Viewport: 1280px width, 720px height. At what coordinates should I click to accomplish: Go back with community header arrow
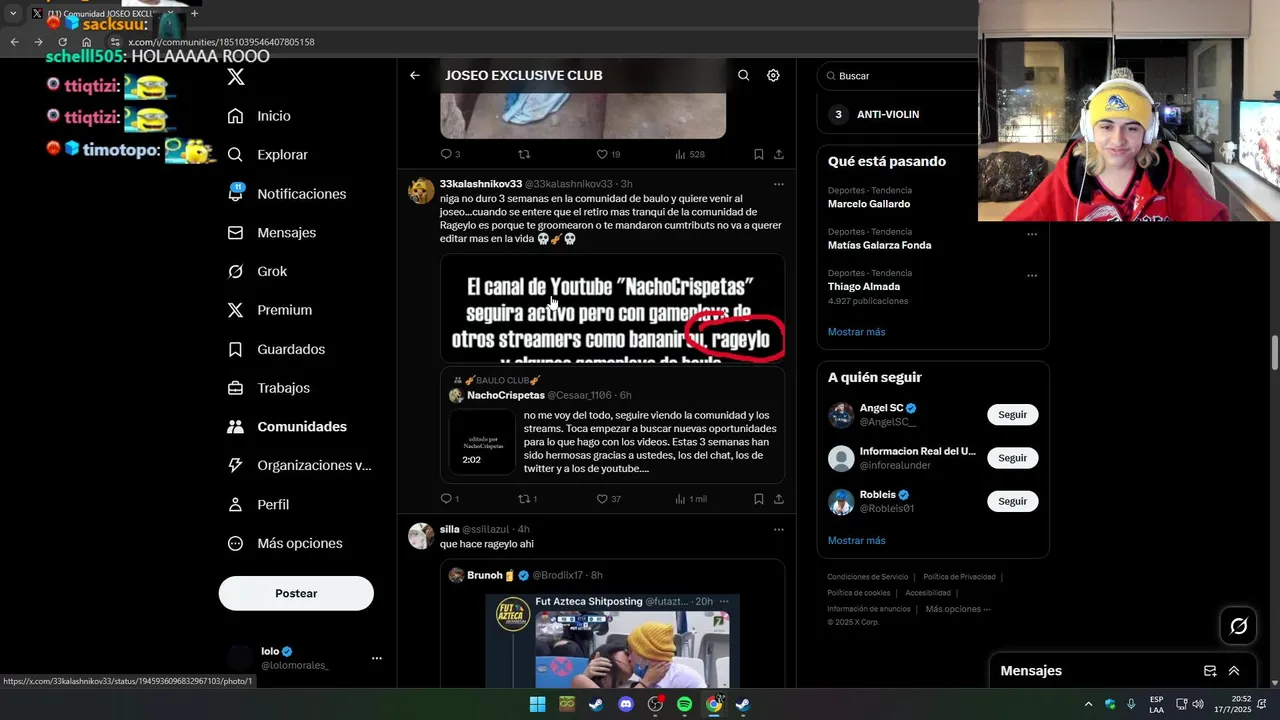click(x=415, y=75)
